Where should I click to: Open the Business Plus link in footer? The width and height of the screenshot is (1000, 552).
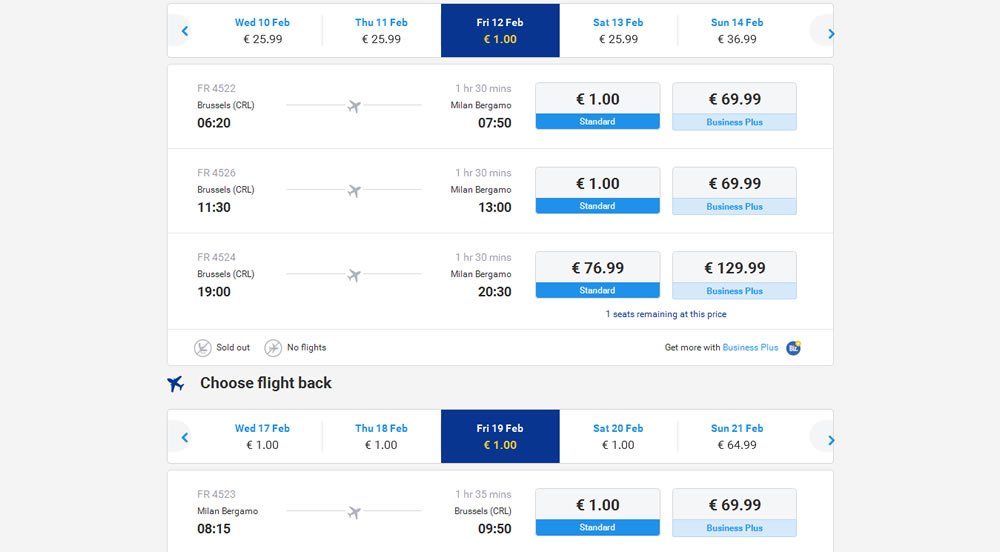[x=750, y=348]
